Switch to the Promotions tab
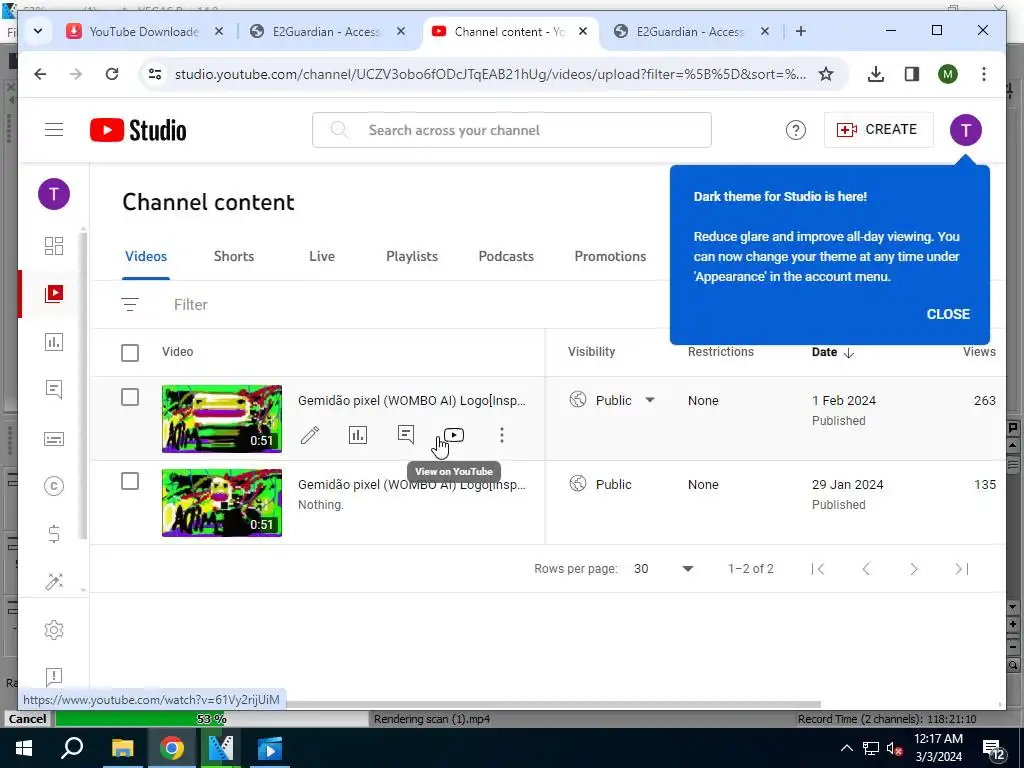 (x=610, y=256)
